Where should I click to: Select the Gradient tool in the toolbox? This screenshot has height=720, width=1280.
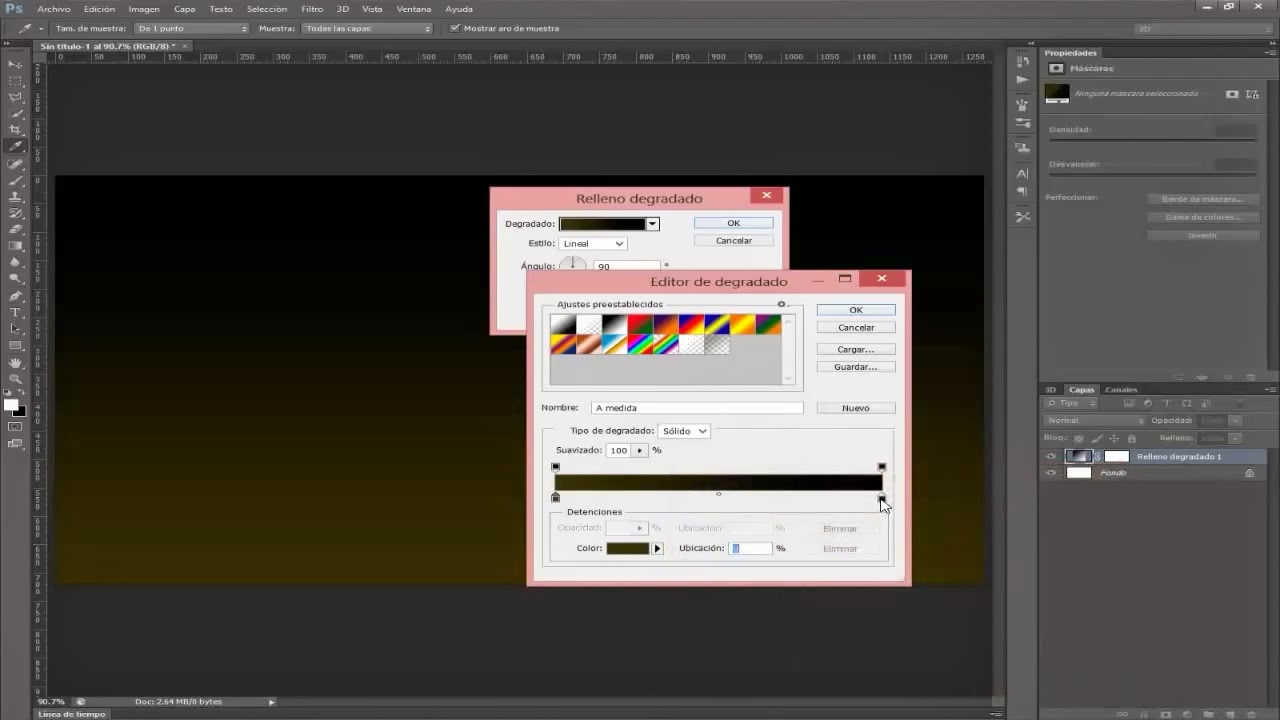coord(15,246)
